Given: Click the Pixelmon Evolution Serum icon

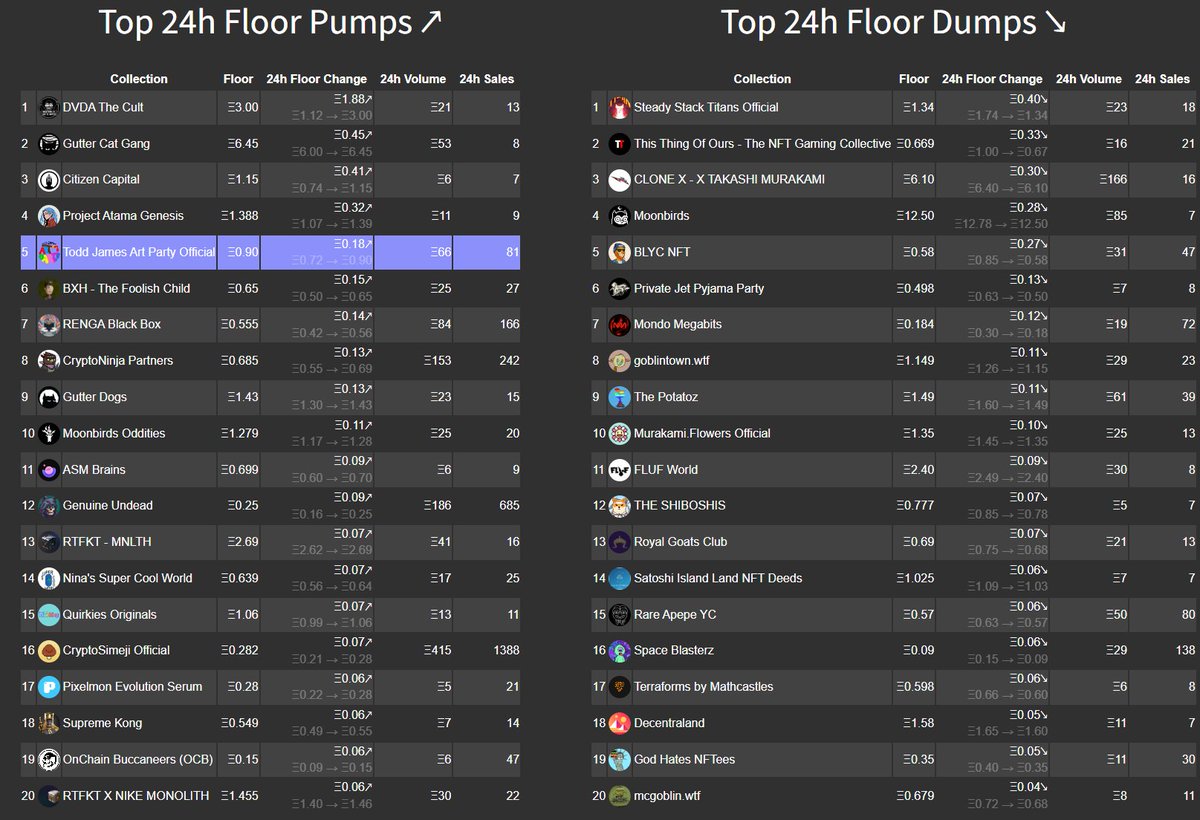Looking at the screenshot, I should pos(49,687).
